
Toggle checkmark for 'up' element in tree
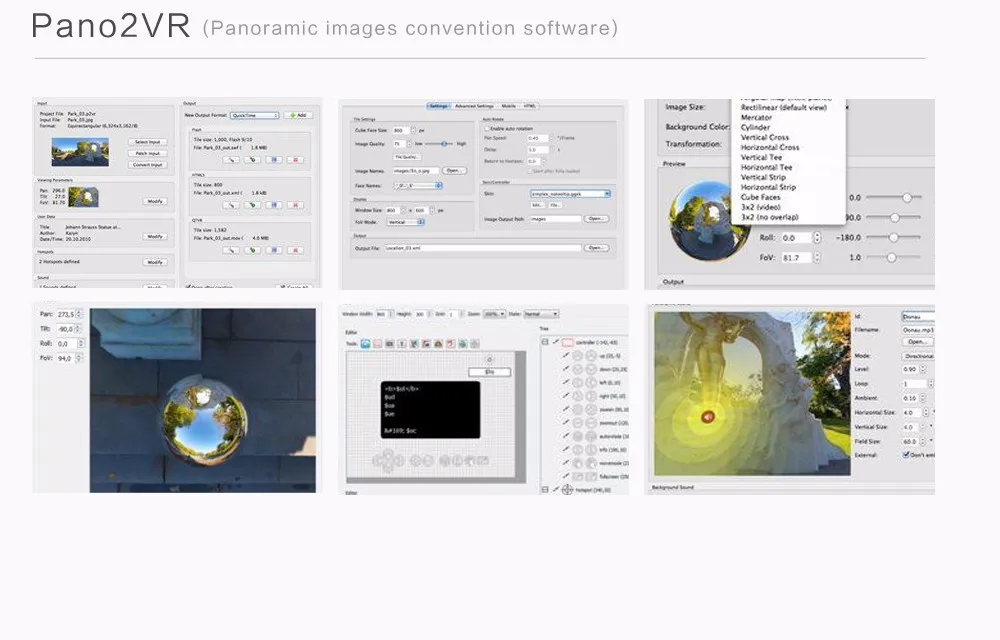[x=566, y=356]
